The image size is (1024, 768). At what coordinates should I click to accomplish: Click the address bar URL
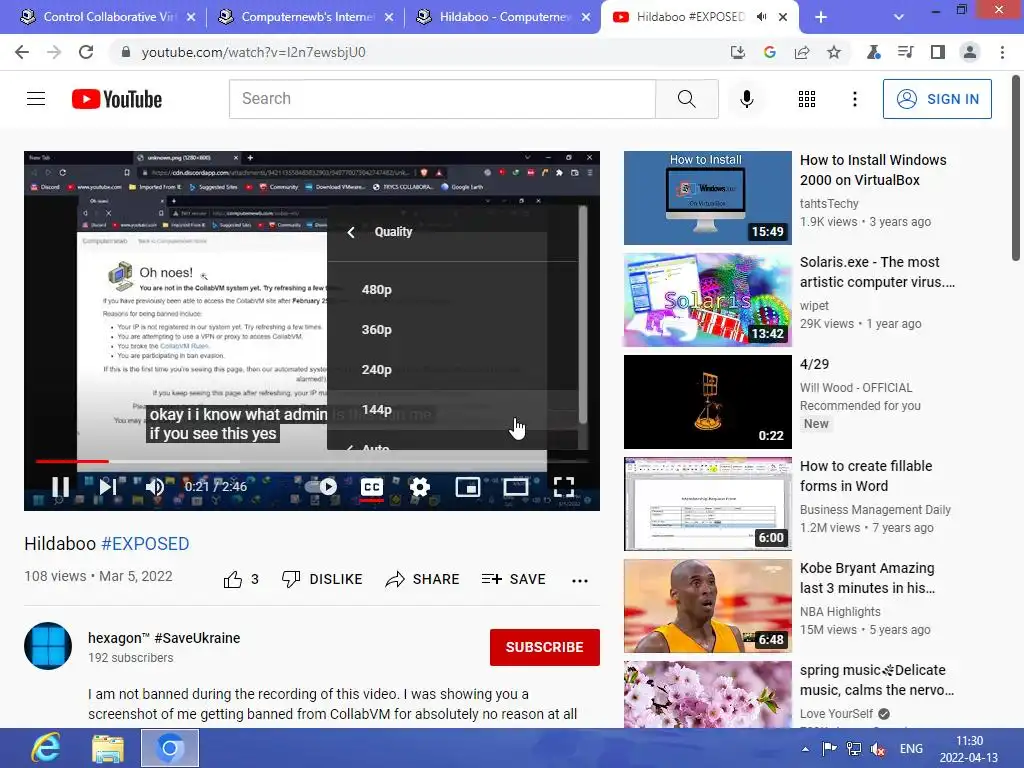(x=253, y=52)
